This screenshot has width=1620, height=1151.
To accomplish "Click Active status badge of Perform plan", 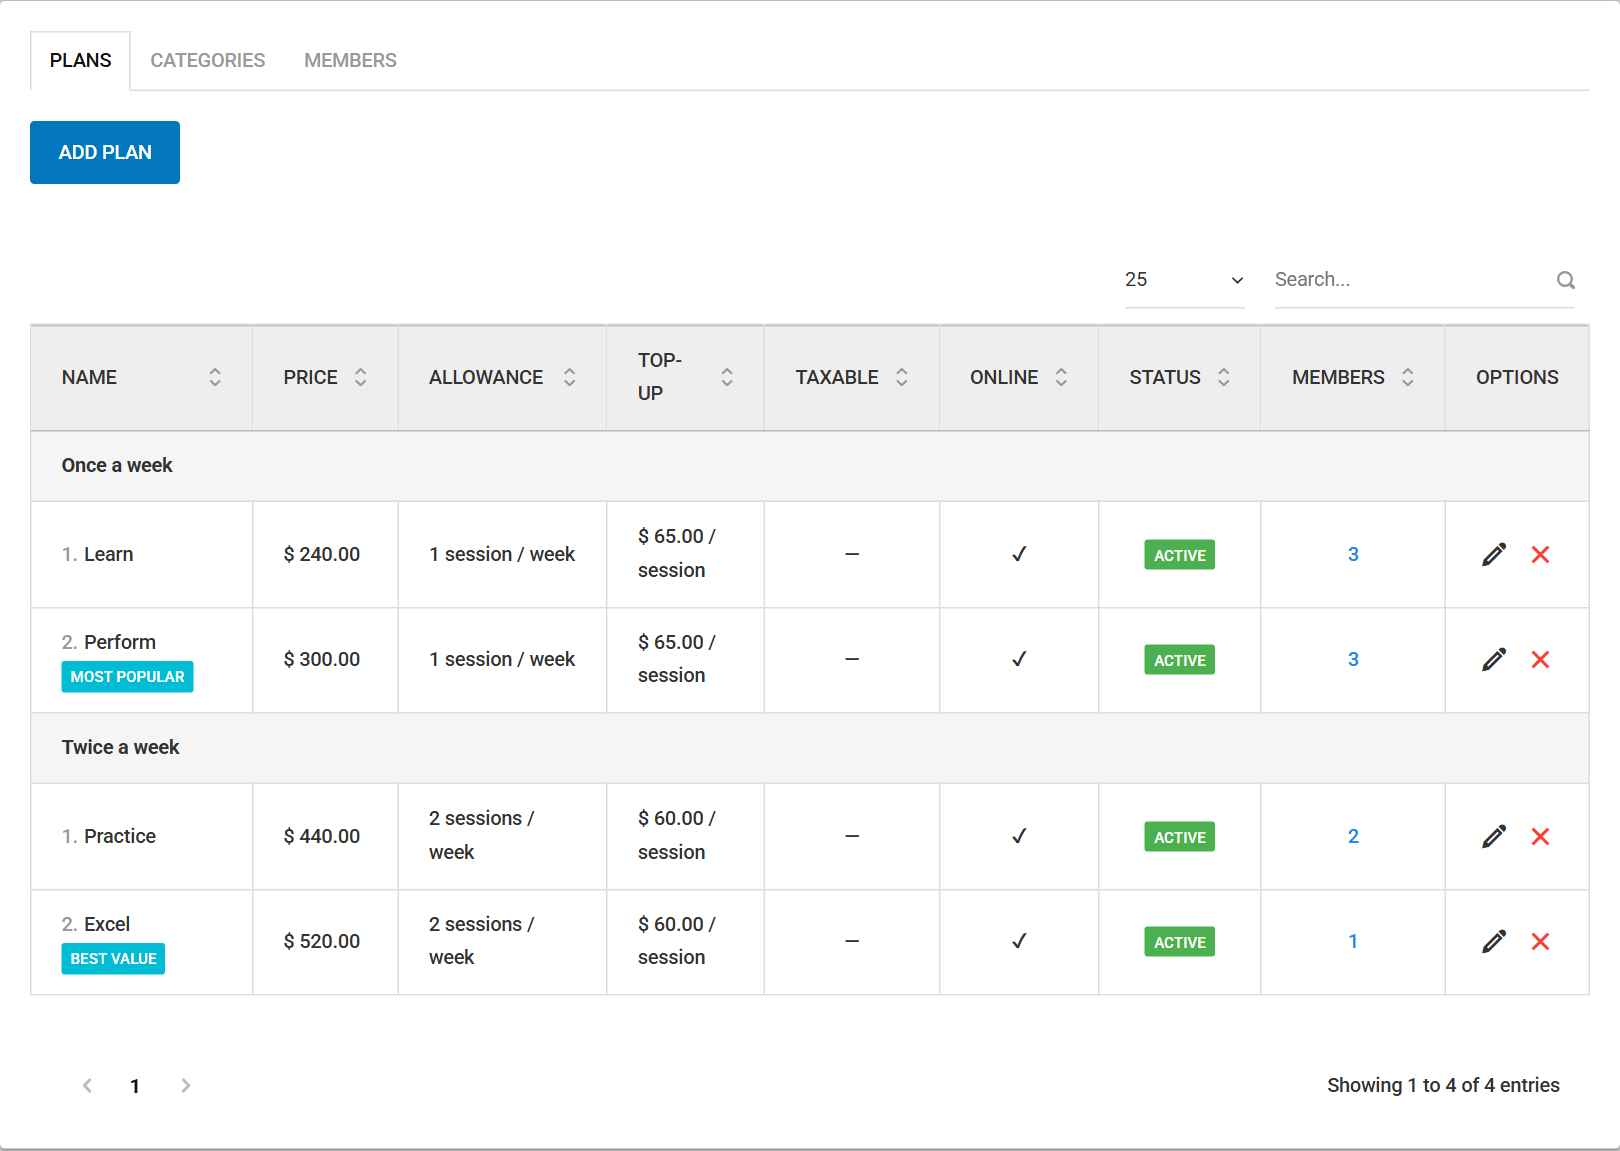I will tap(1180, 660).
